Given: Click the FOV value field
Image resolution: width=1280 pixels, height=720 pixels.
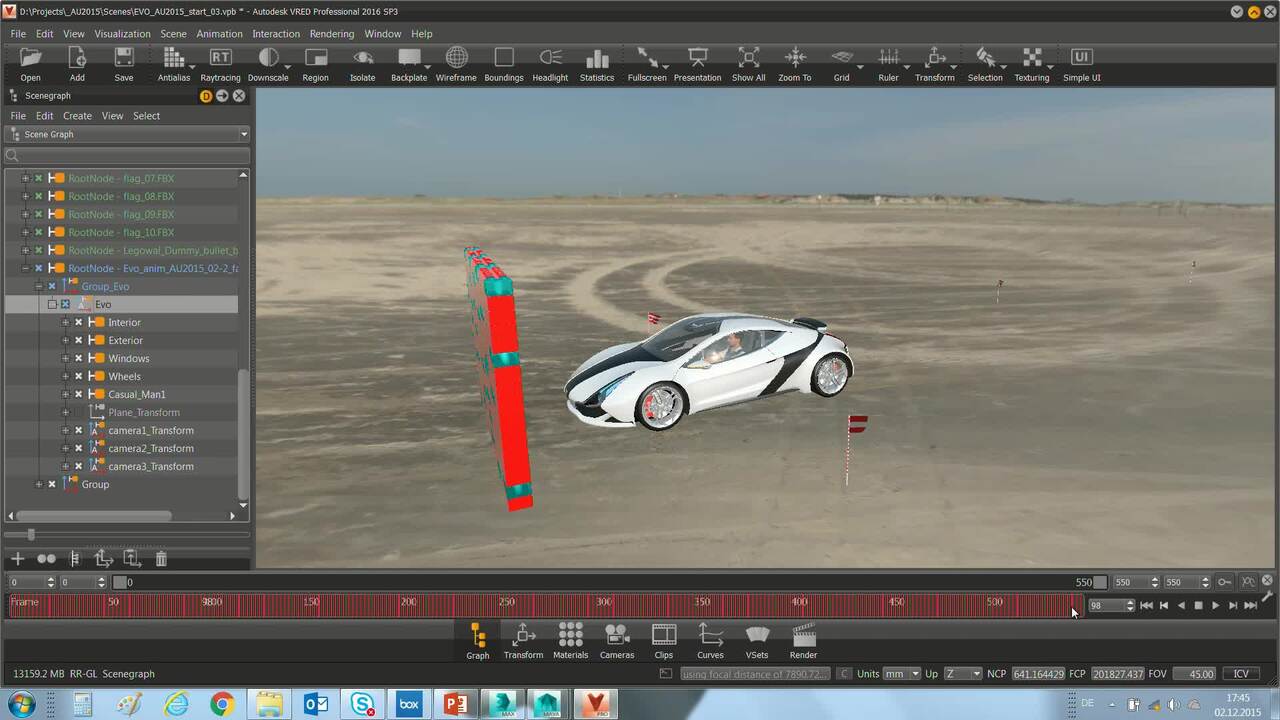Looking at the screenshot, I should coord(1194,674).
